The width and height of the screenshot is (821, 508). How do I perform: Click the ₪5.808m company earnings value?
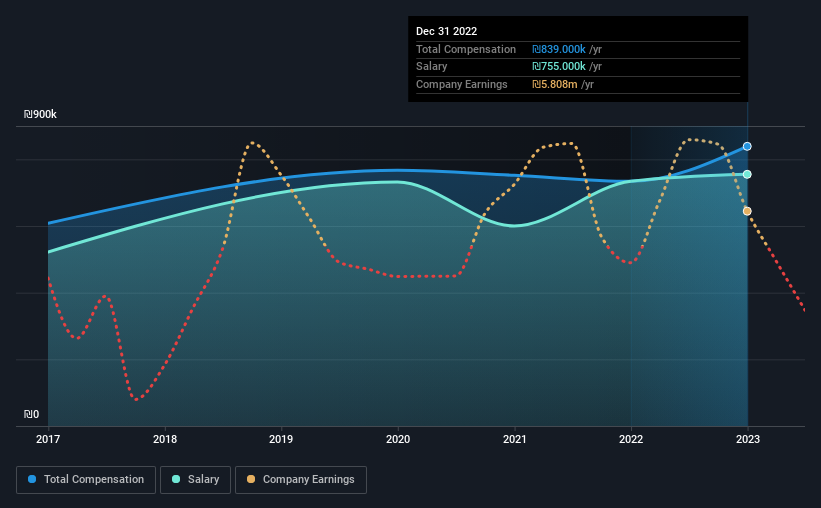coord(554,84)
